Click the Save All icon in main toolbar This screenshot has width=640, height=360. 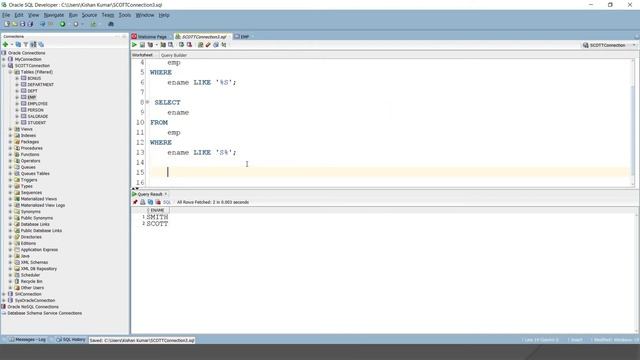(x=30, y=24)
